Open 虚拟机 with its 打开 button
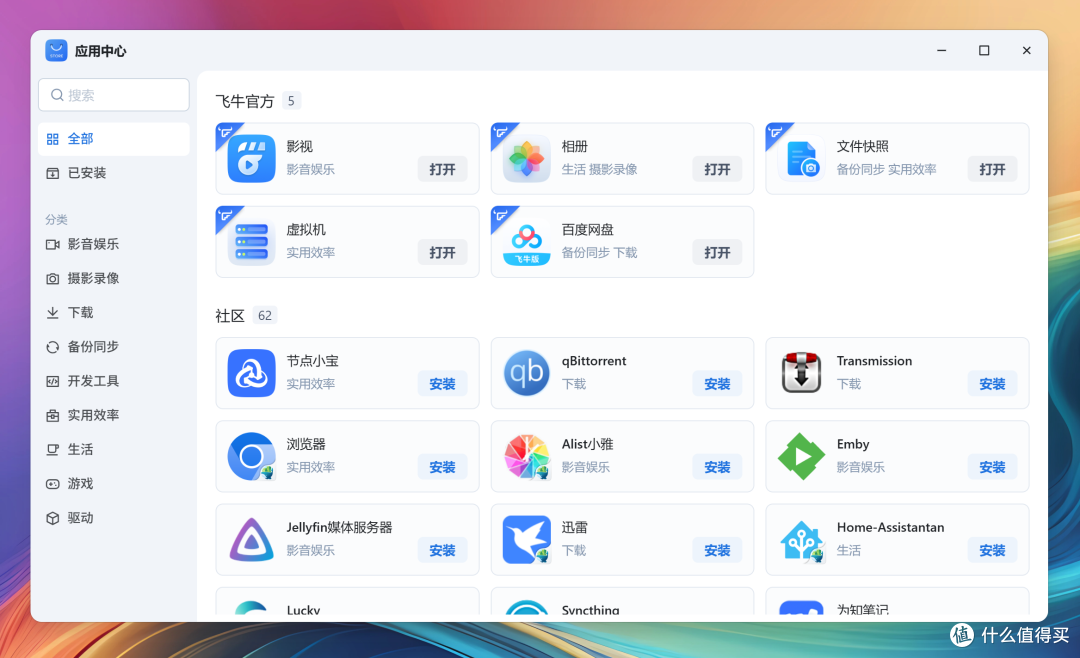This screenshot has width=1080, height=658. click(442, 253)
